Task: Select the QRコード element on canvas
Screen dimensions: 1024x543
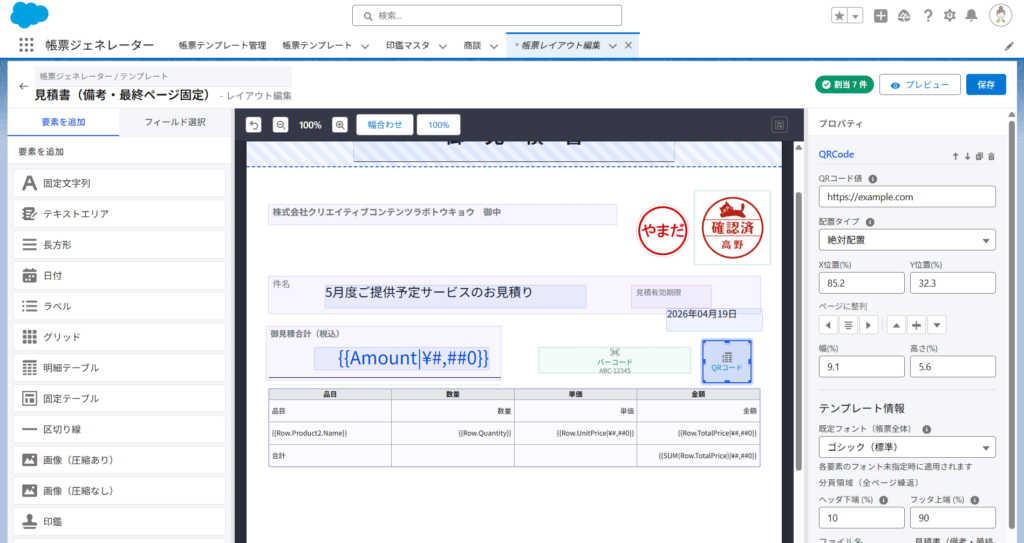Action: pos(726,361)
